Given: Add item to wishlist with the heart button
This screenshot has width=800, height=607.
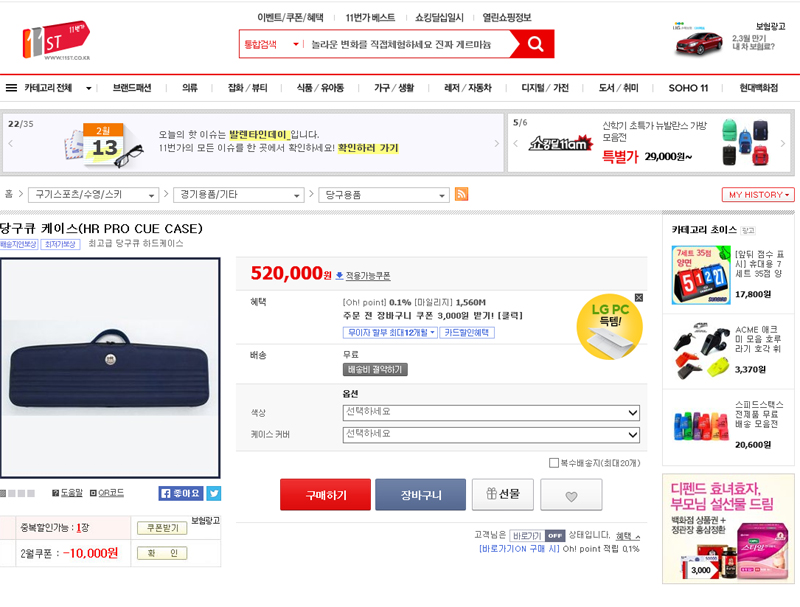Looking at the screenshot, I should [x=571, y=495].
